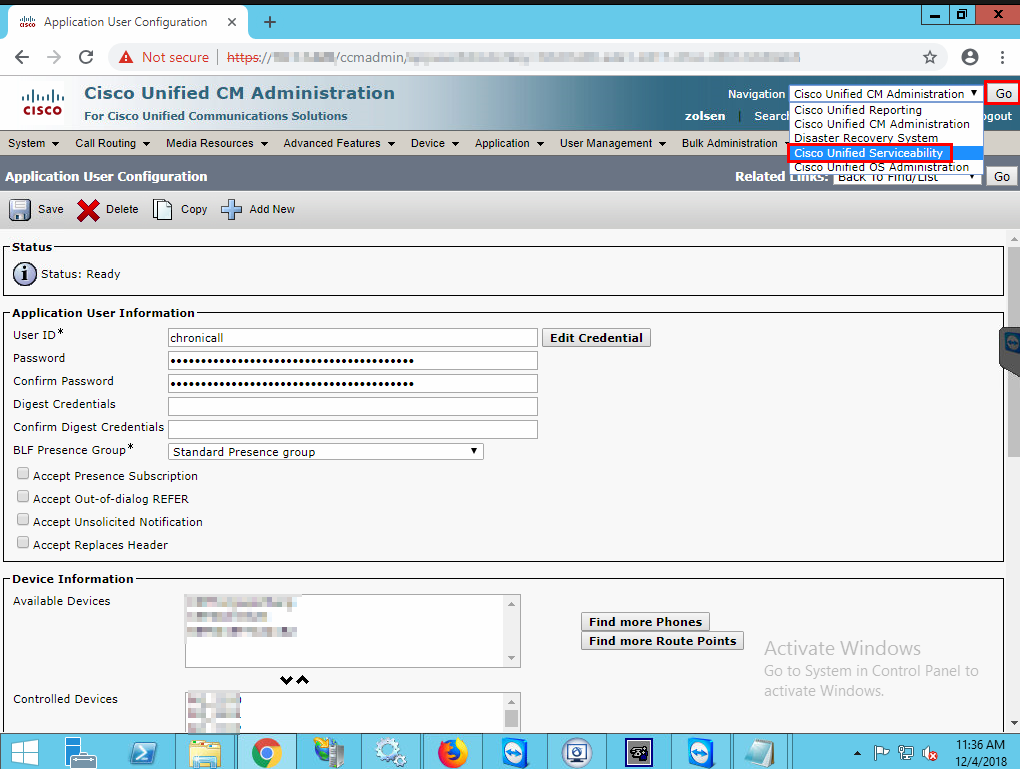Click the red Delete X icon
This screenshot has height=769, width=1020.
88,209
